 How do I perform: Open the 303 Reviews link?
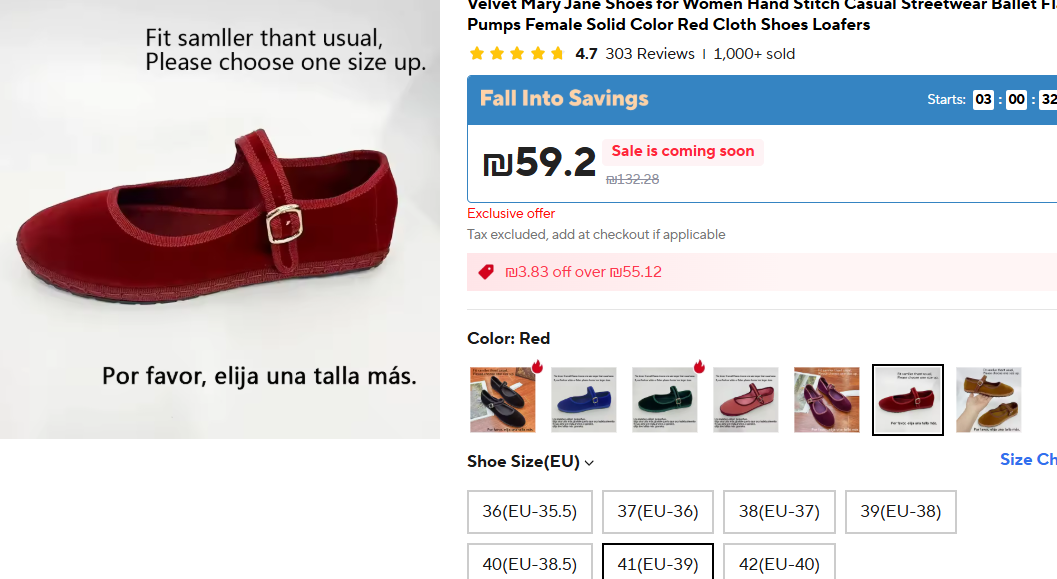(x=650, y=54)
